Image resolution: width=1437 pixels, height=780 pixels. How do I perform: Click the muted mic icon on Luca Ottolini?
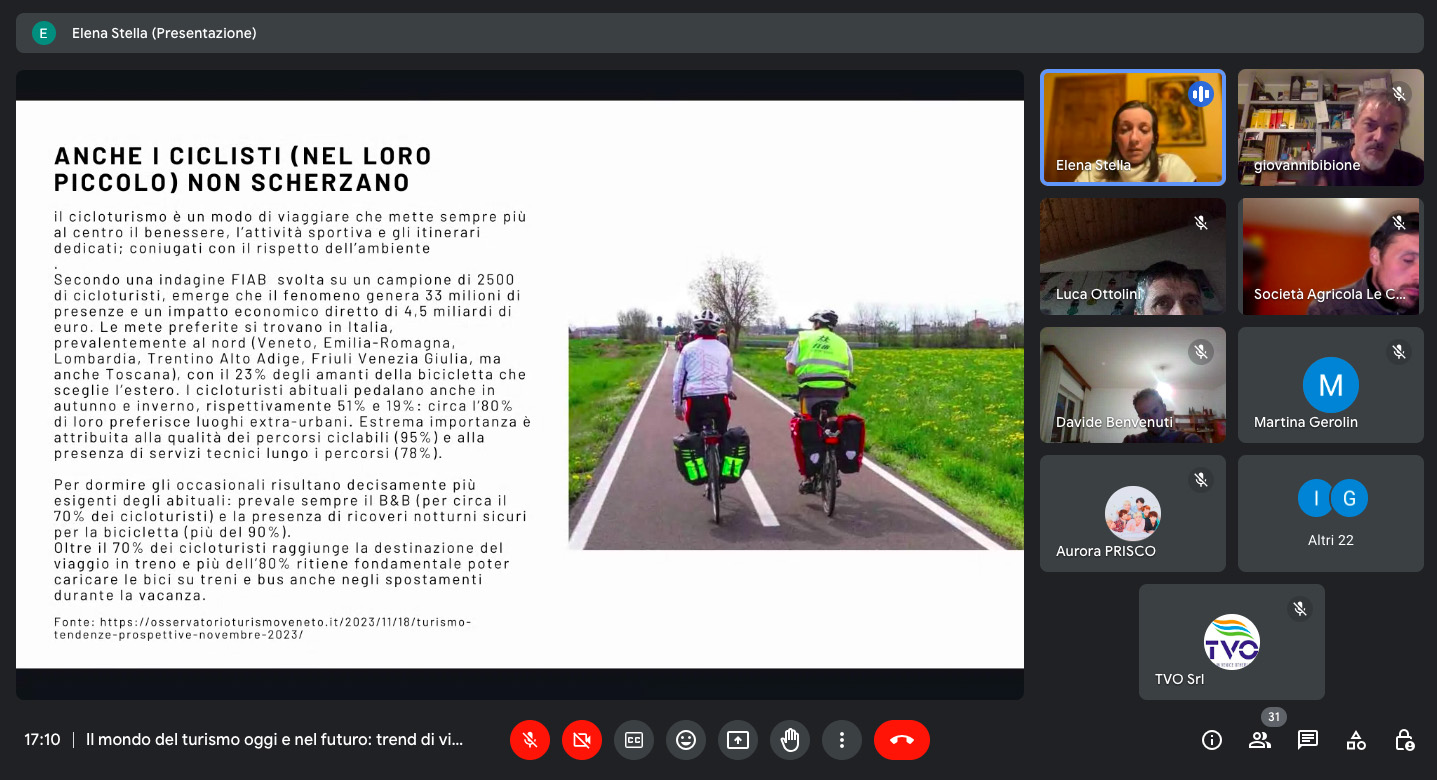pos(1201,223)
